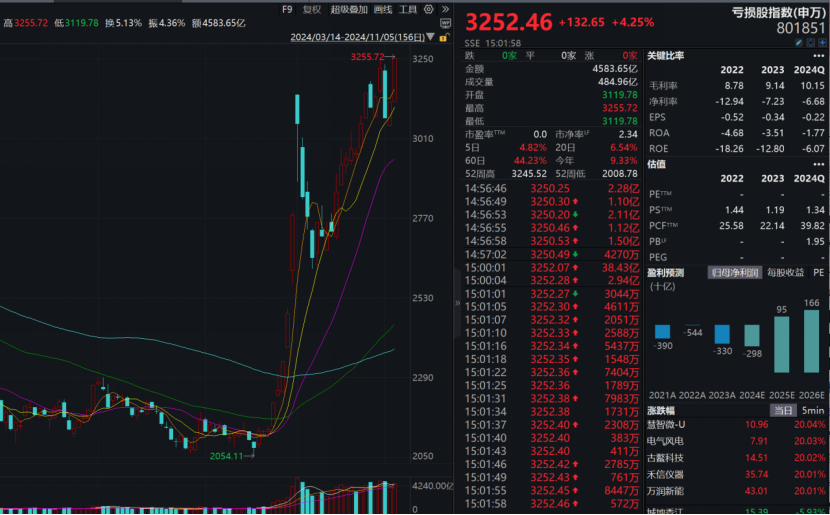Select the 当日 gainers tab
Screen dimensions: 830x515
[x=783, y=410]
